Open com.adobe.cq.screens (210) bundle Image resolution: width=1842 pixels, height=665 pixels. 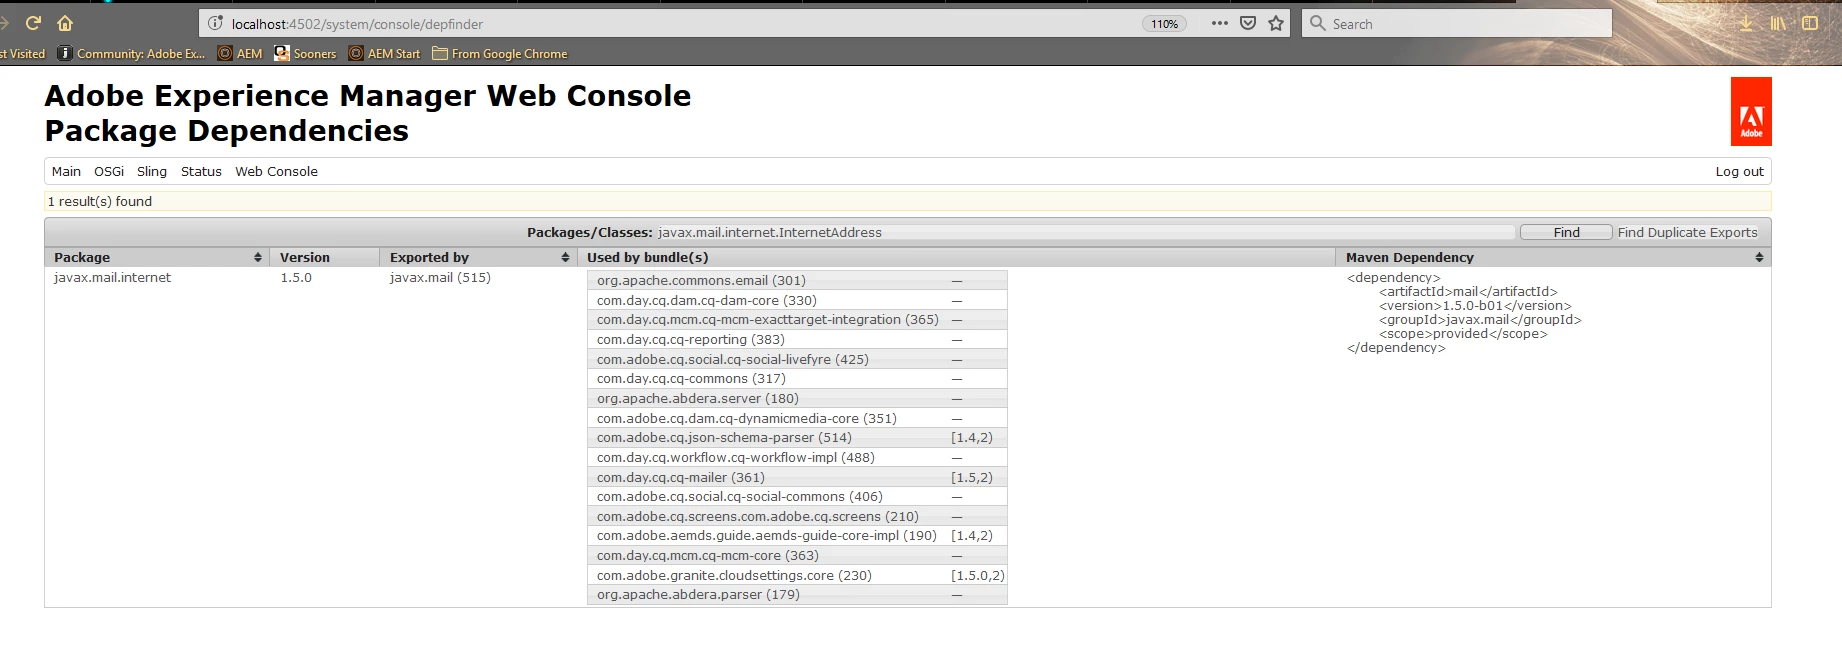[x=758, y=516]
